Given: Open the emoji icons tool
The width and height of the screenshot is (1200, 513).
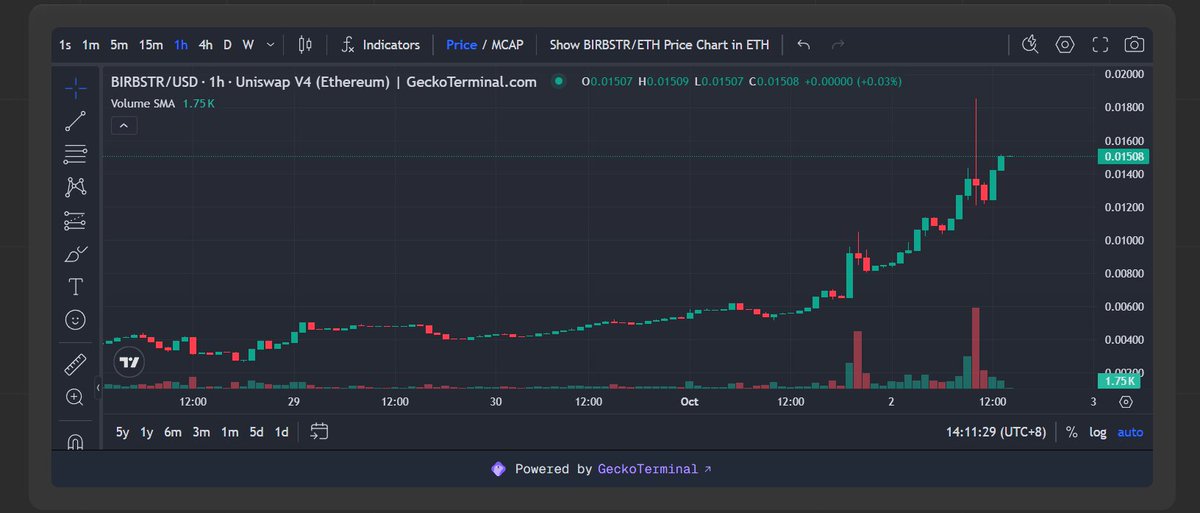Looking at the screenshot, I should (x=75, y=320).
